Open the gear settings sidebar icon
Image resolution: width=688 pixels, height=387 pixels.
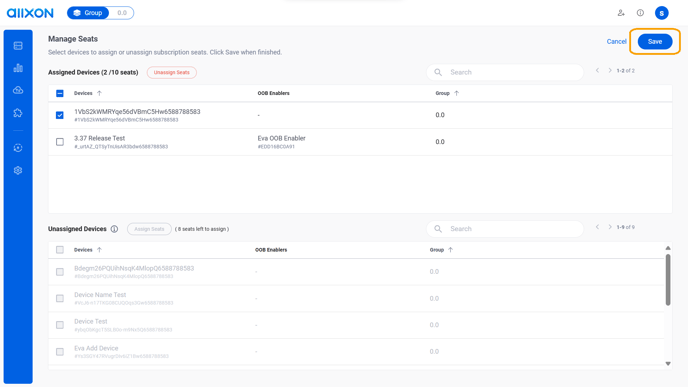tap(18, 170)
